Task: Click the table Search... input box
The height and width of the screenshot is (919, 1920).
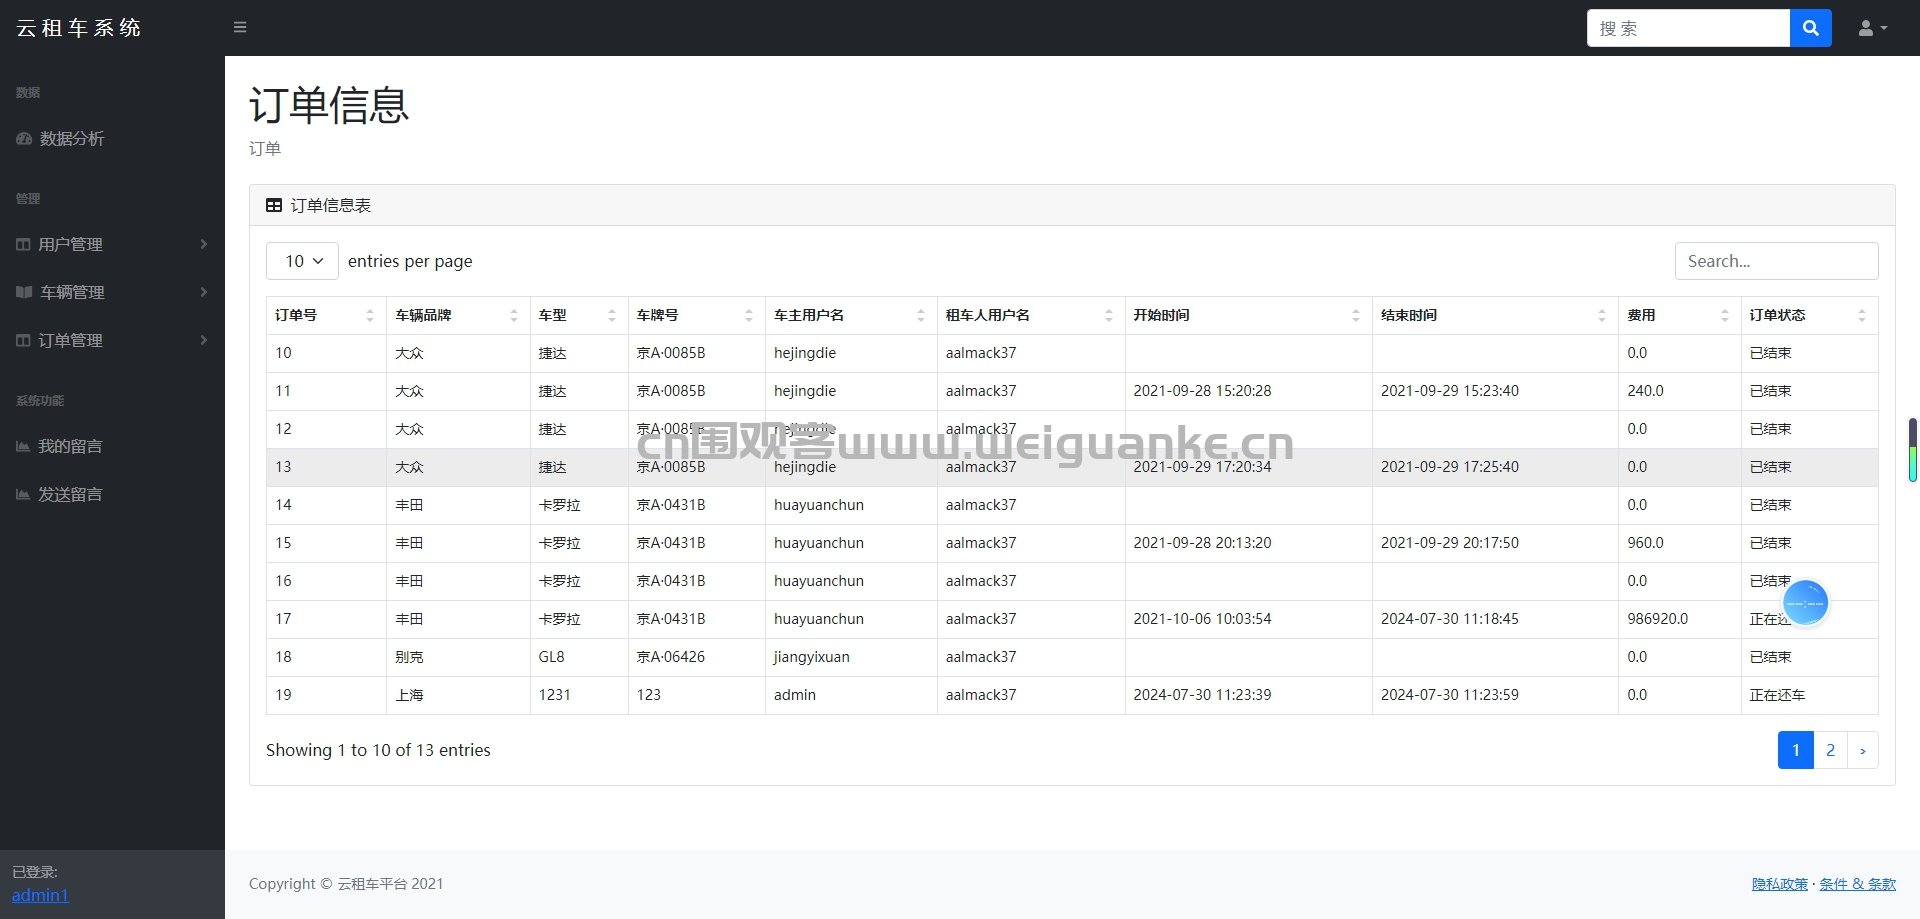Action: (1776, 261)
